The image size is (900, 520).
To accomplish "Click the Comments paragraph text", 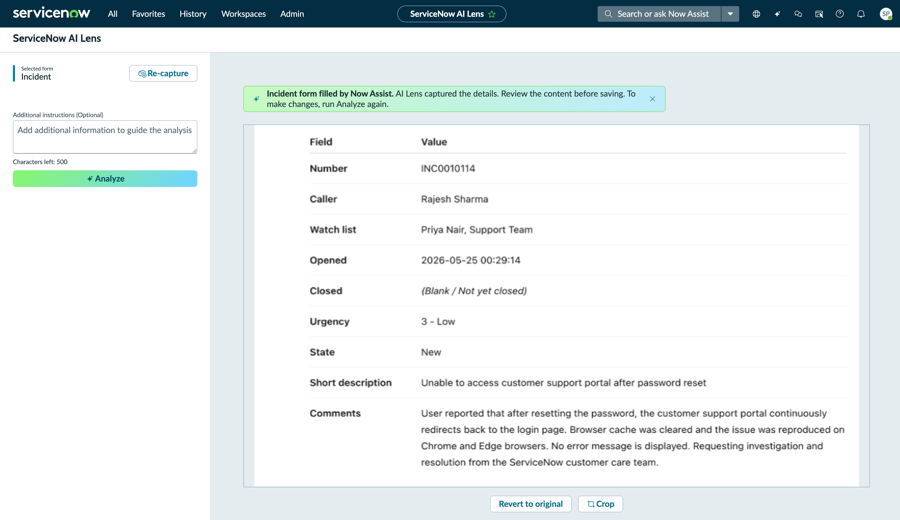I will (633, 438).
